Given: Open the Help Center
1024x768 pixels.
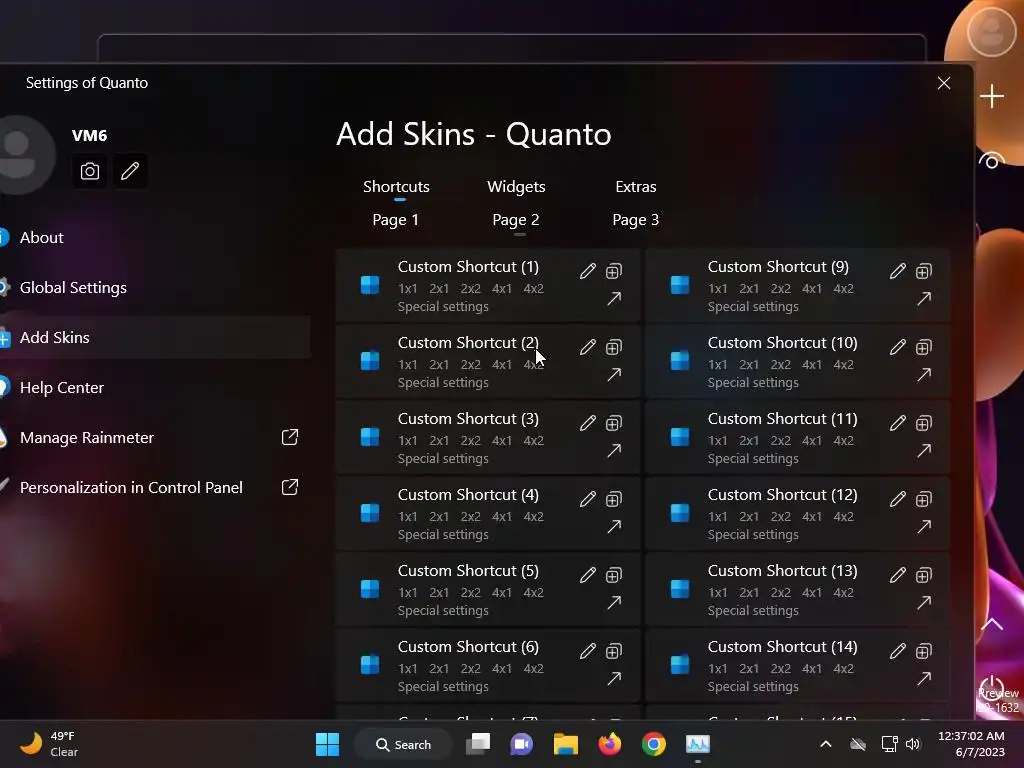Looking at the screenshot, I should point(61,388).
